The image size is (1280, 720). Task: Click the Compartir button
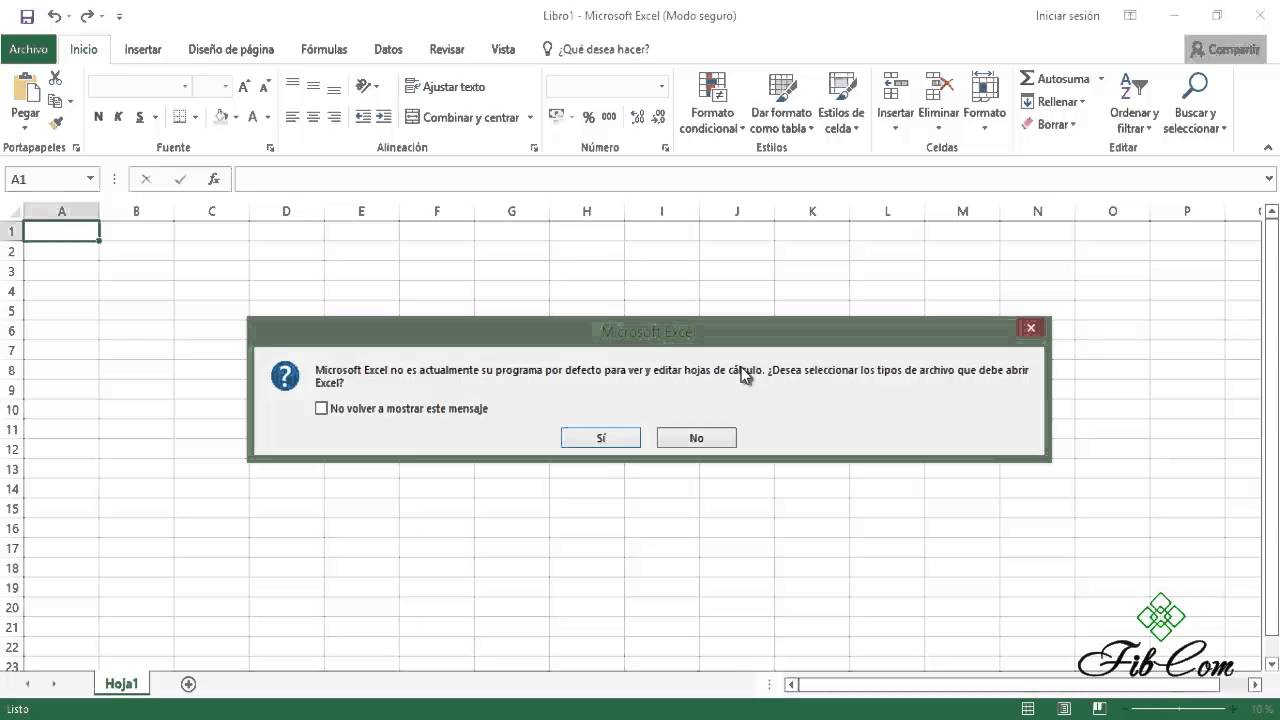click(x=1225, y=49)
